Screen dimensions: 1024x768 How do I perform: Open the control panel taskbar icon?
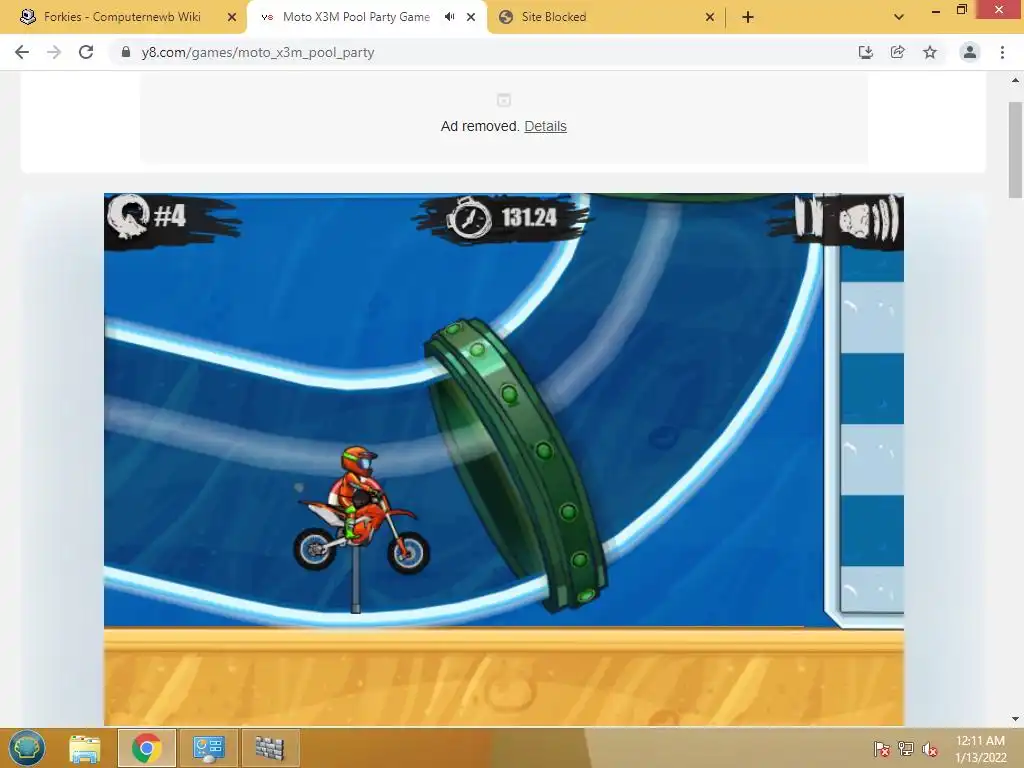pyautogui.click(x=208, y=748)
